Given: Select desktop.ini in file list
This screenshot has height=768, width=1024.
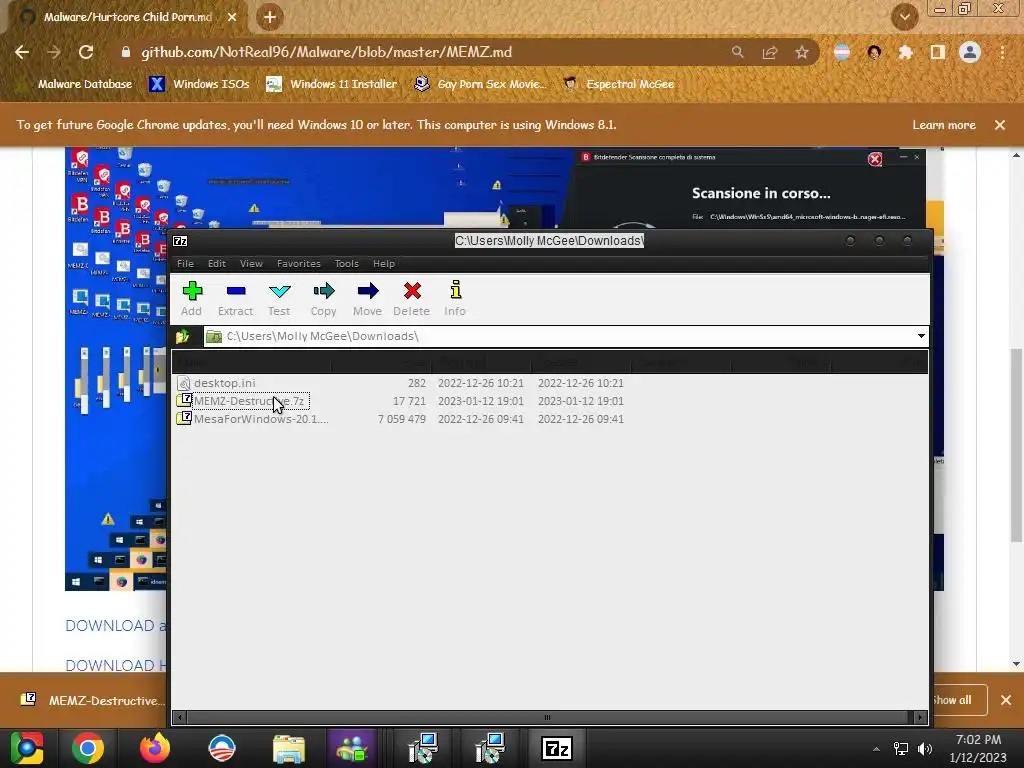Looking at the screenshot, I should click(225, 383).
